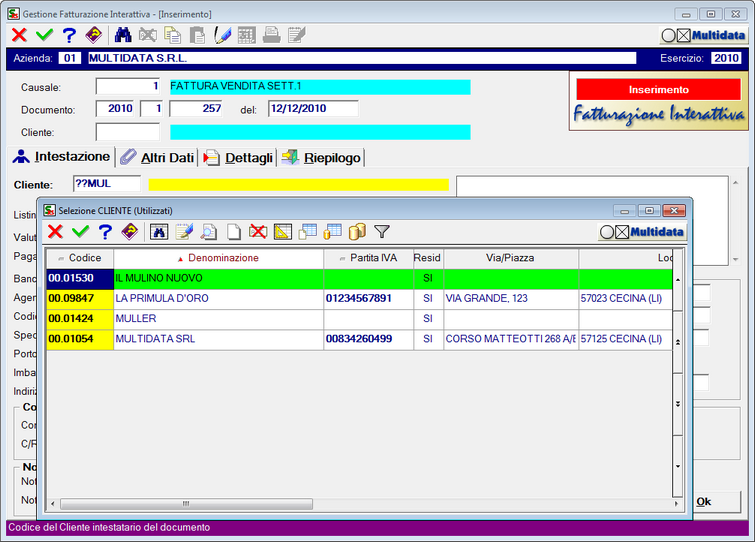Click the calendar grid icon in main toolbar
This screenshot has width=755, height=542.
click(247, 35)
